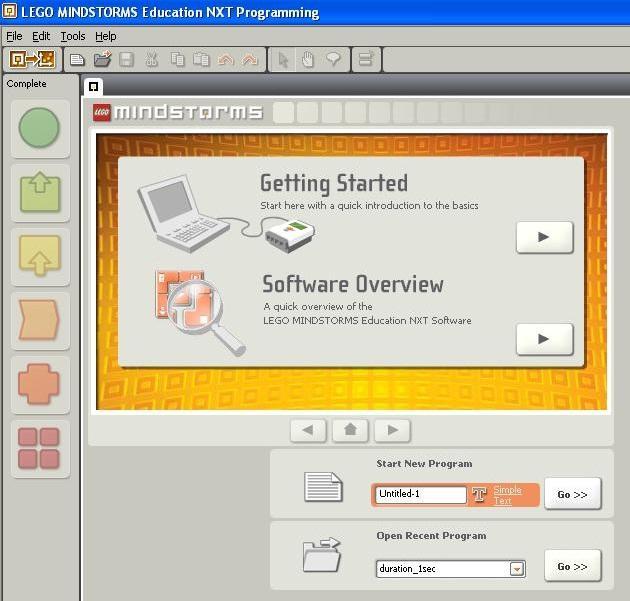Click the new document page icon
630x601 pixels.
[x=323, y=487]
